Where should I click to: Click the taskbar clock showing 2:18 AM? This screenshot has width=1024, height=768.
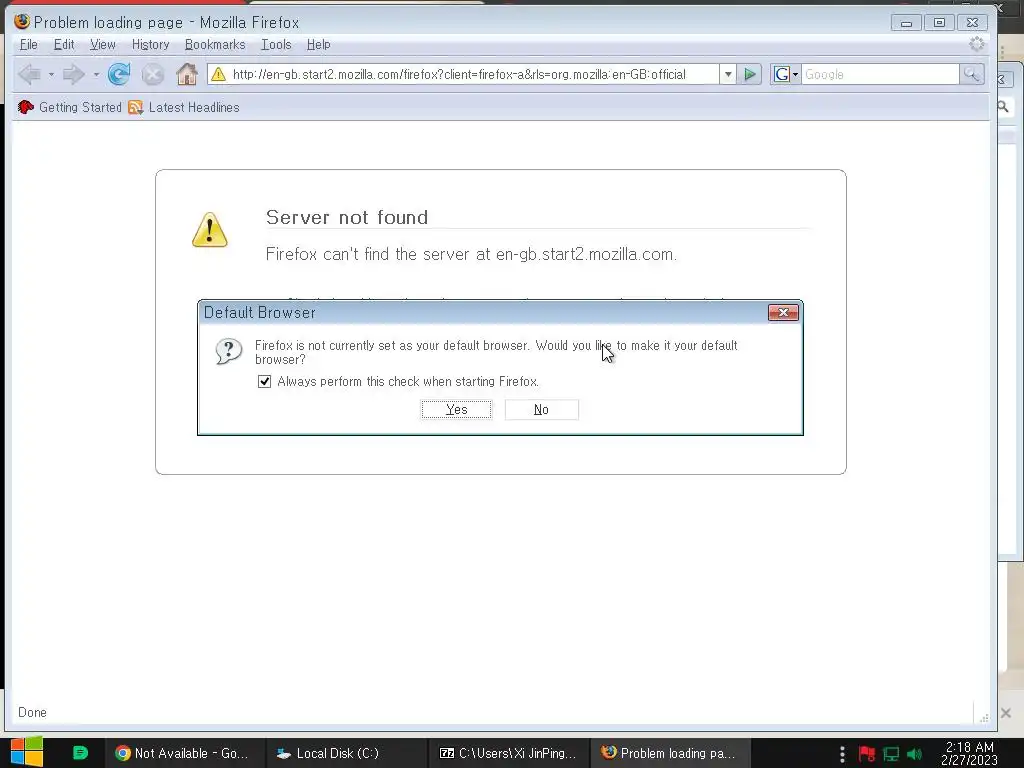point(969,753)
